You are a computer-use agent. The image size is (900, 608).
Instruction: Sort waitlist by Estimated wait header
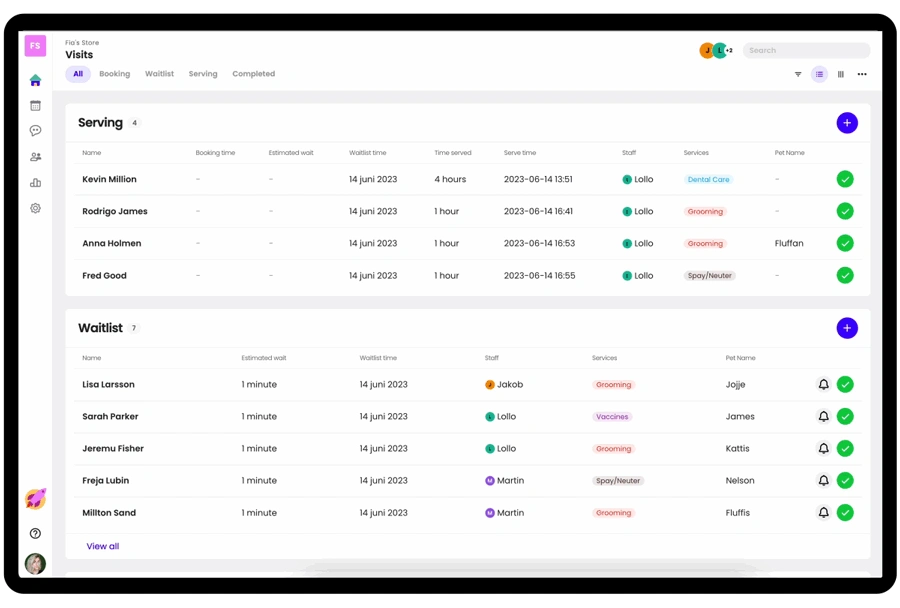point(263,358)
